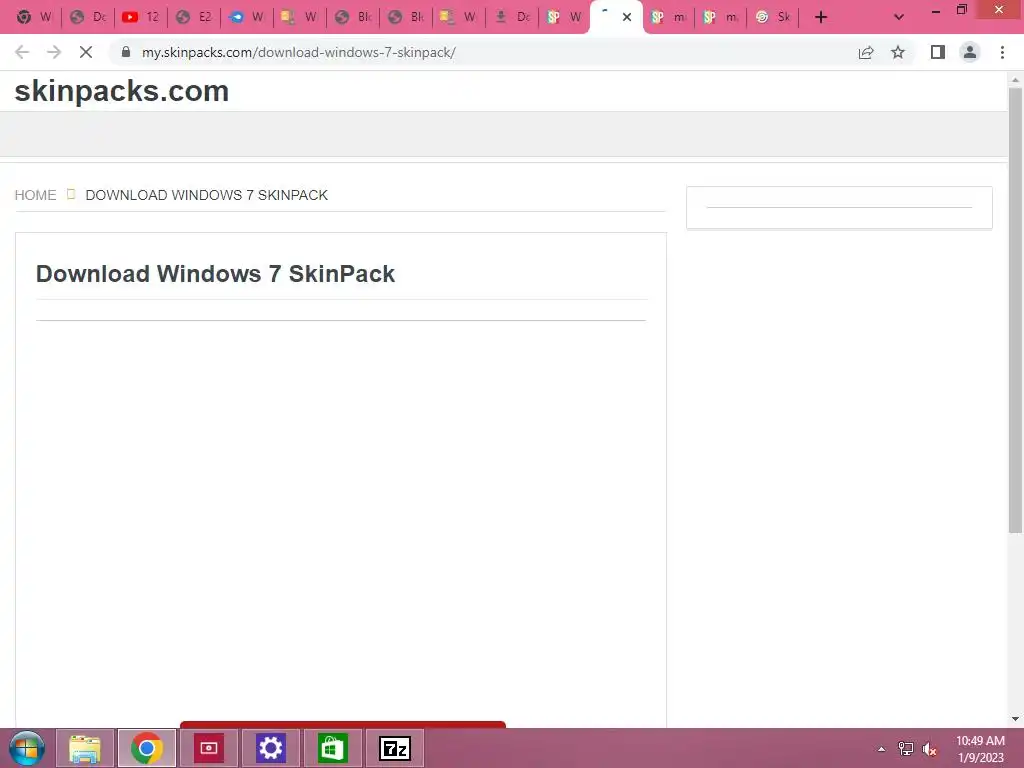Switch to the E2 tab
This screenshot has height=768, width=1024.
(194, 17)
